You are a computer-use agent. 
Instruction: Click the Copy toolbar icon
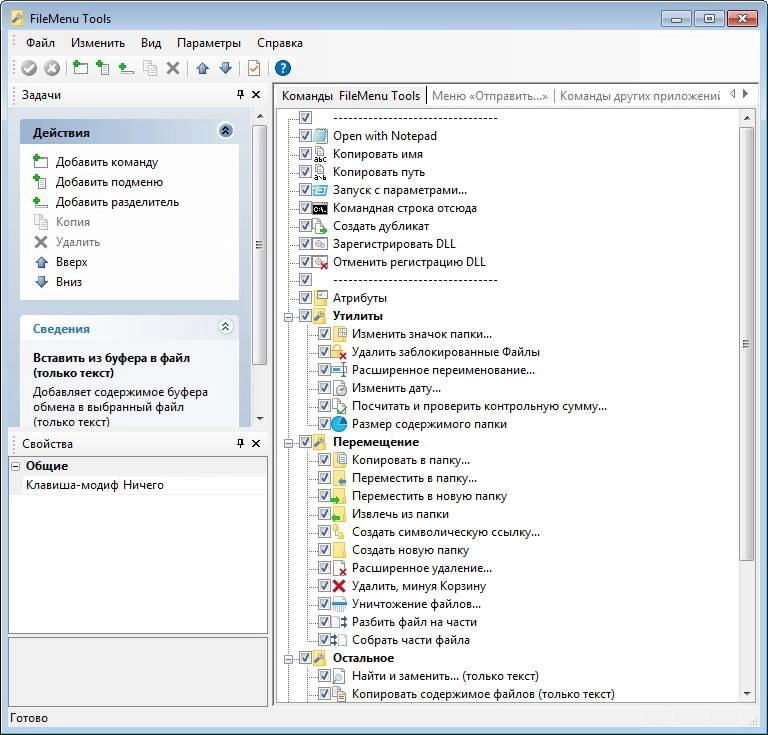(149, 68)
